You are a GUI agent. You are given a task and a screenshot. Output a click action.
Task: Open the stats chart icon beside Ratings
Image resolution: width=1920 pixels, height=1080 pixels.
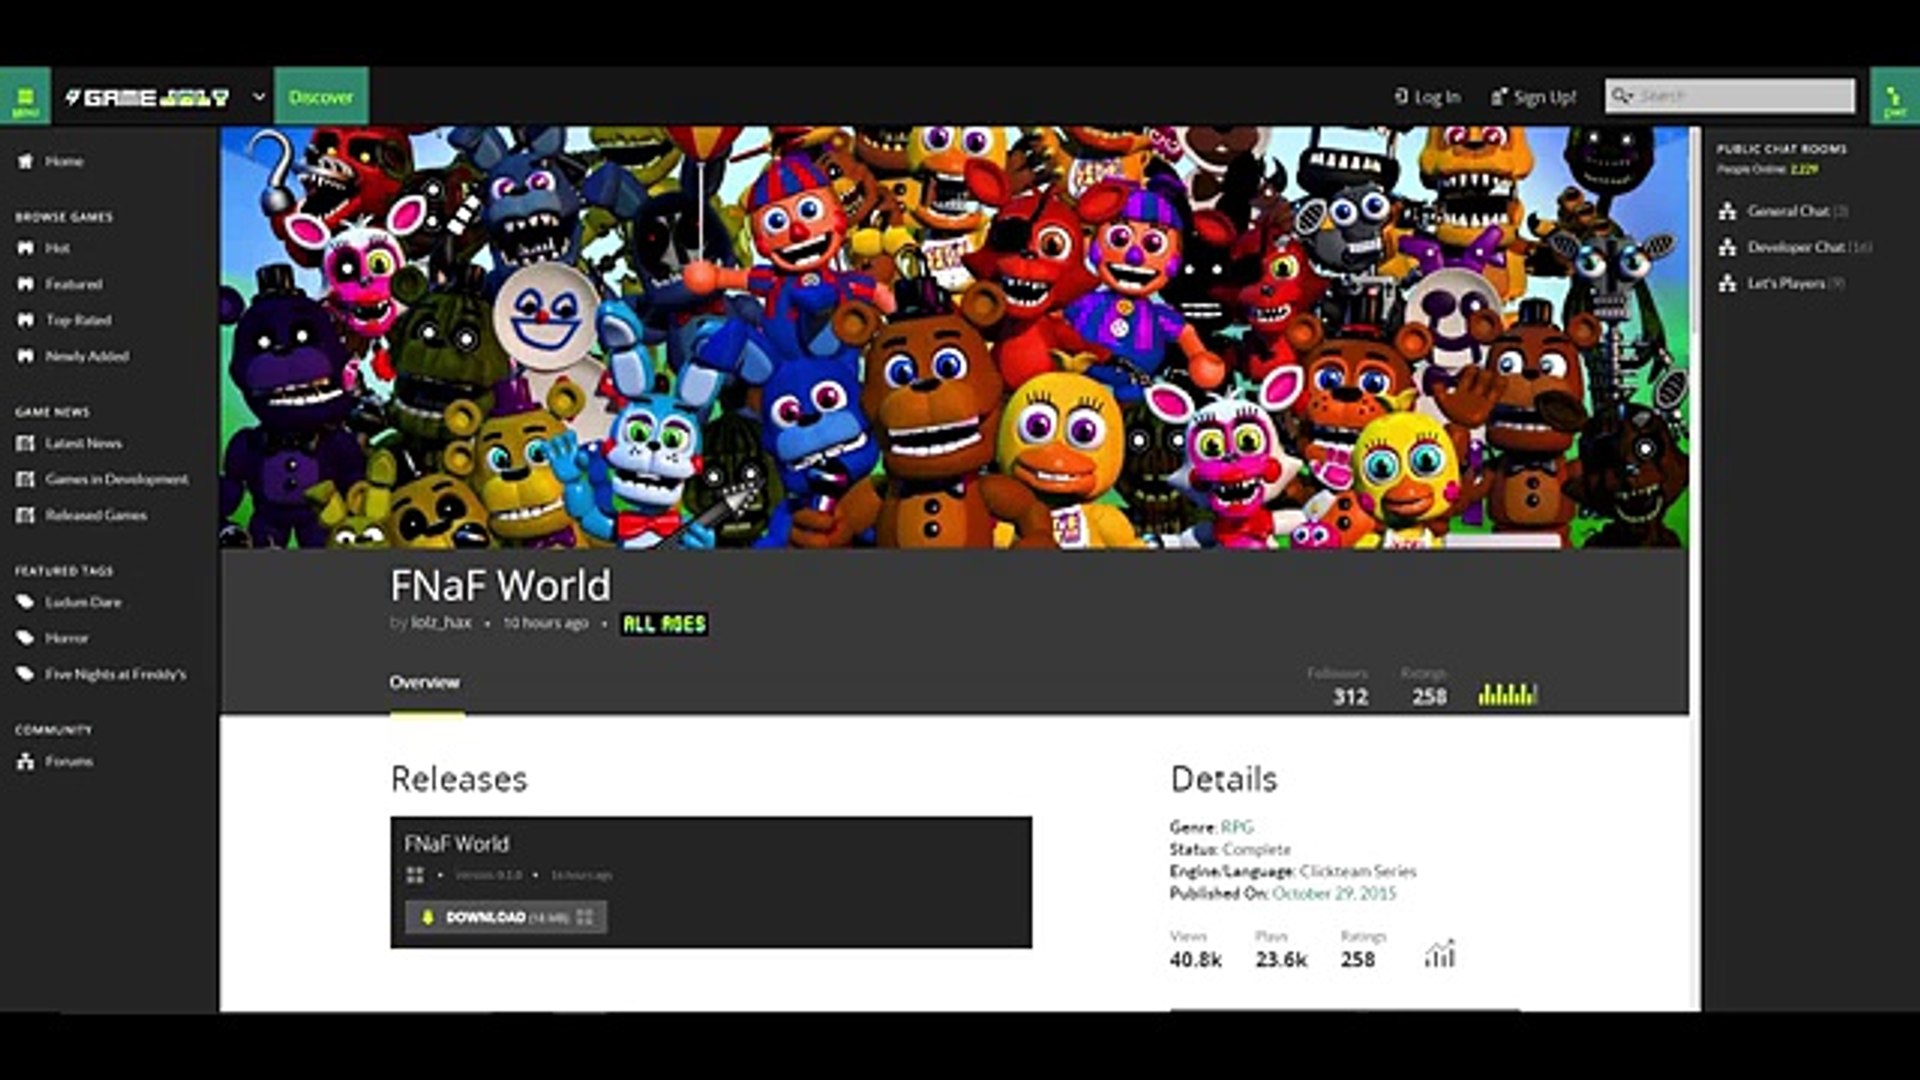[1440, 954]
